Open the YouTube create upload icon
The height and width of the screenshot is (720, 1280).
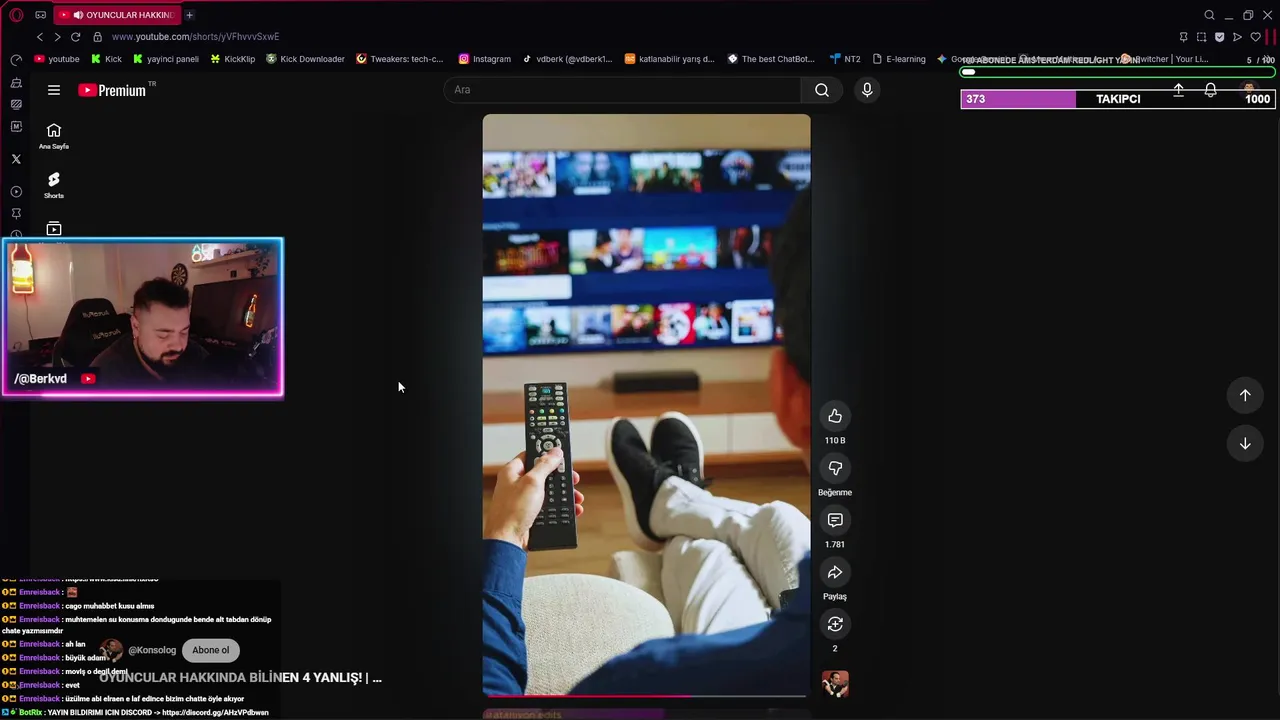click(1179, 90)
